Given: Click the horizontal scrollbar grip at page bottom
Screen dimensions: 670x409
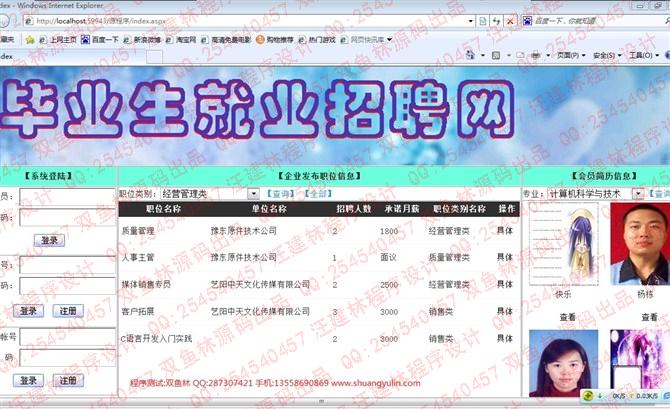Looking at the screenshot, I should point(321,402).
